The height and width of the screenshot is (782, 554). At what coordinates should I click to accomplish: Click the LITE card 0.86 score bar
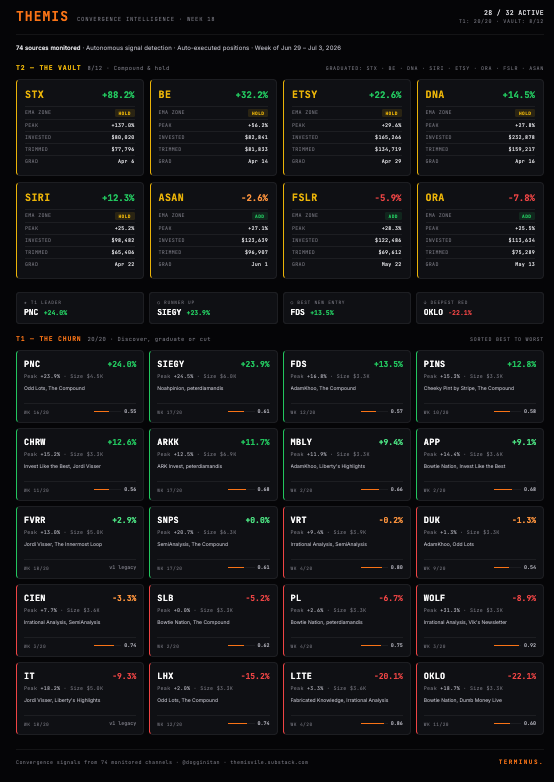pos(374,723)
